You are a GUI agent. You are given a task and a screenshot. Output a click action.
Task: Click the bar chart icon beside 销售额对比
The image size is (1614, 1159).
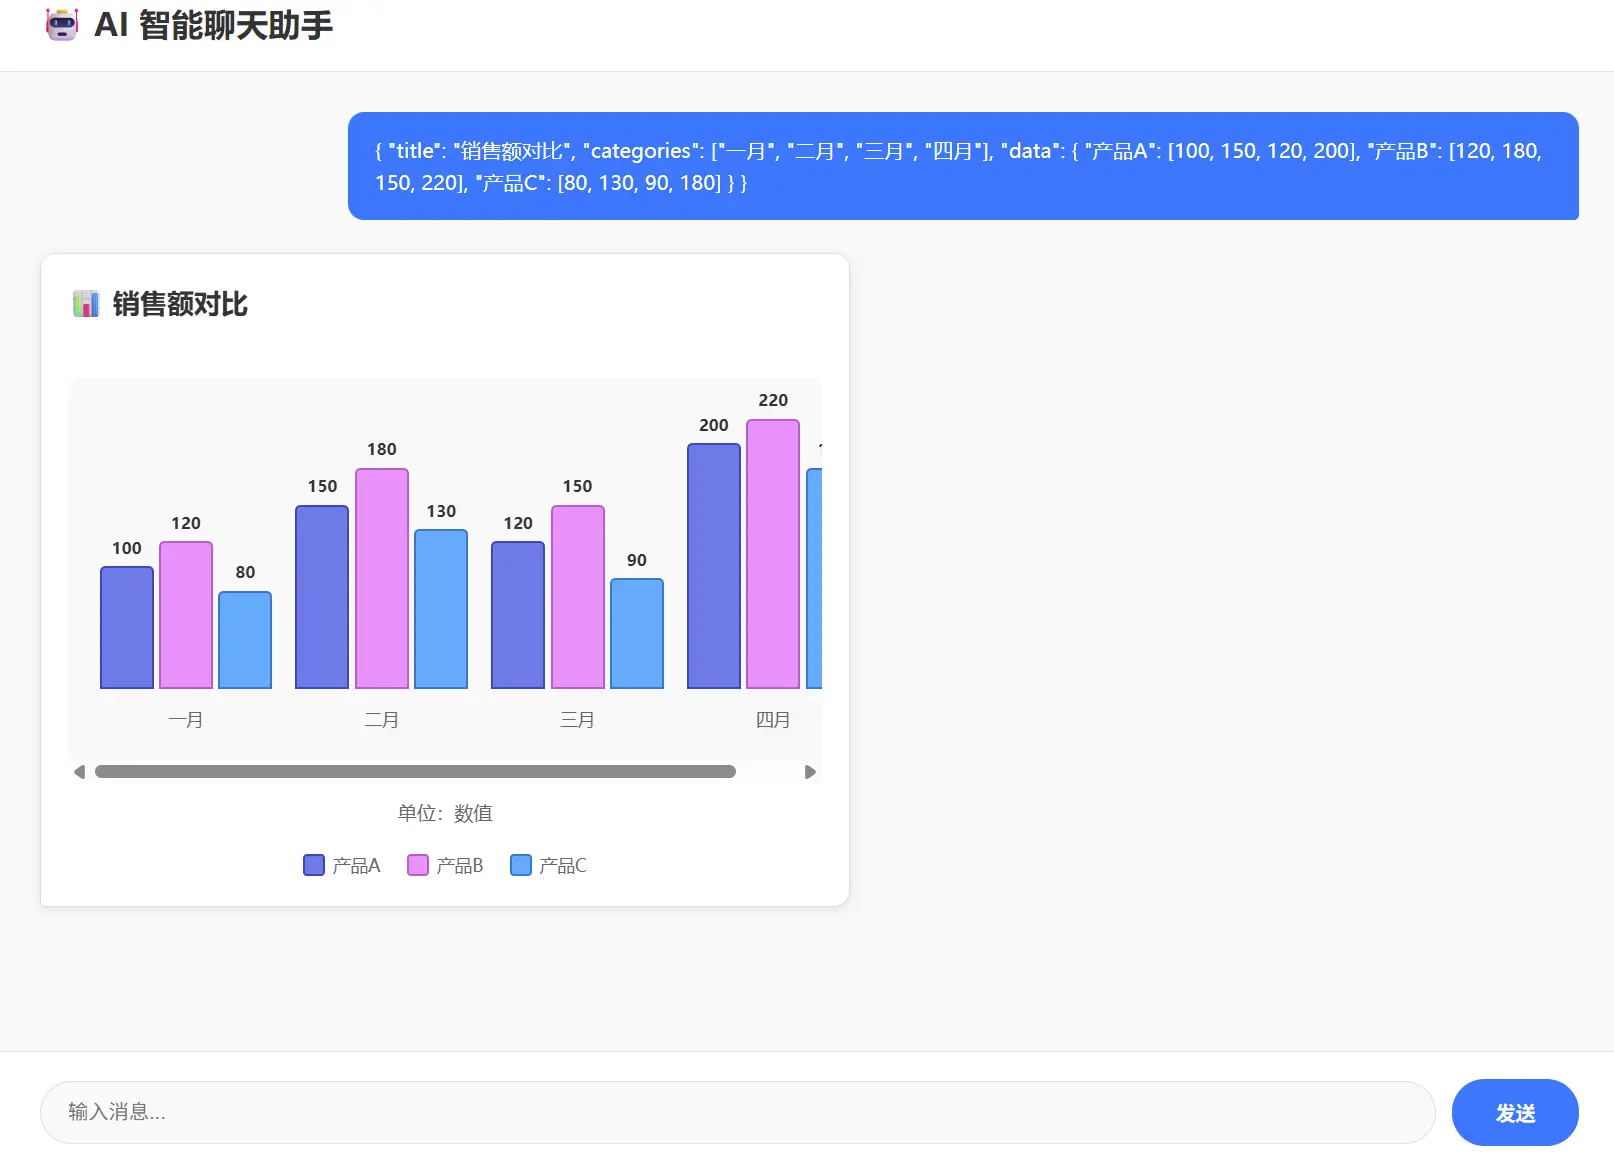pyautogui.click(x=86, y=304)
